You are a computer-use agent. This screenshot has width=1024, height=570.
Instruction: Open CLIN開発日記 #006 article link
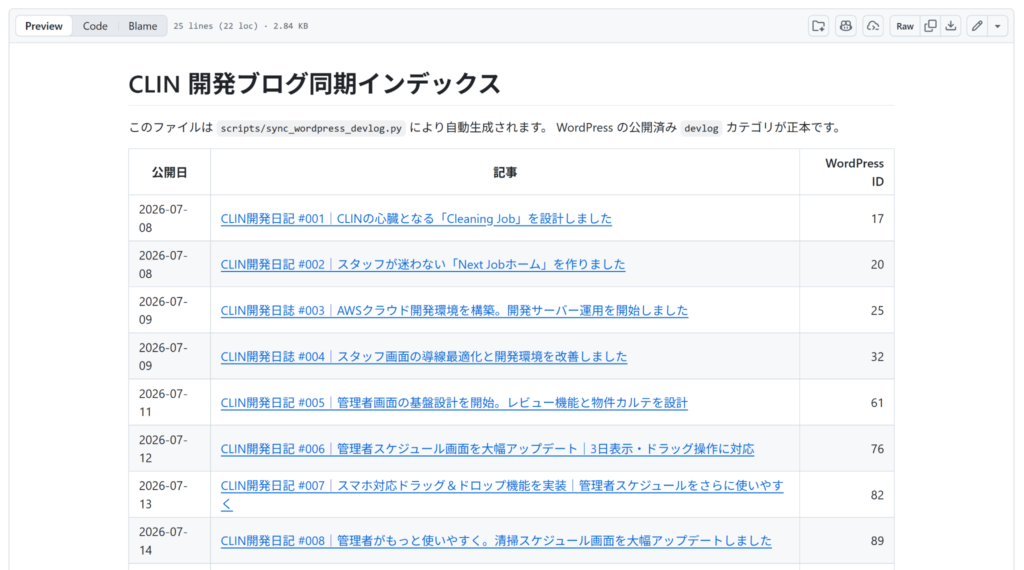(487, 449)
